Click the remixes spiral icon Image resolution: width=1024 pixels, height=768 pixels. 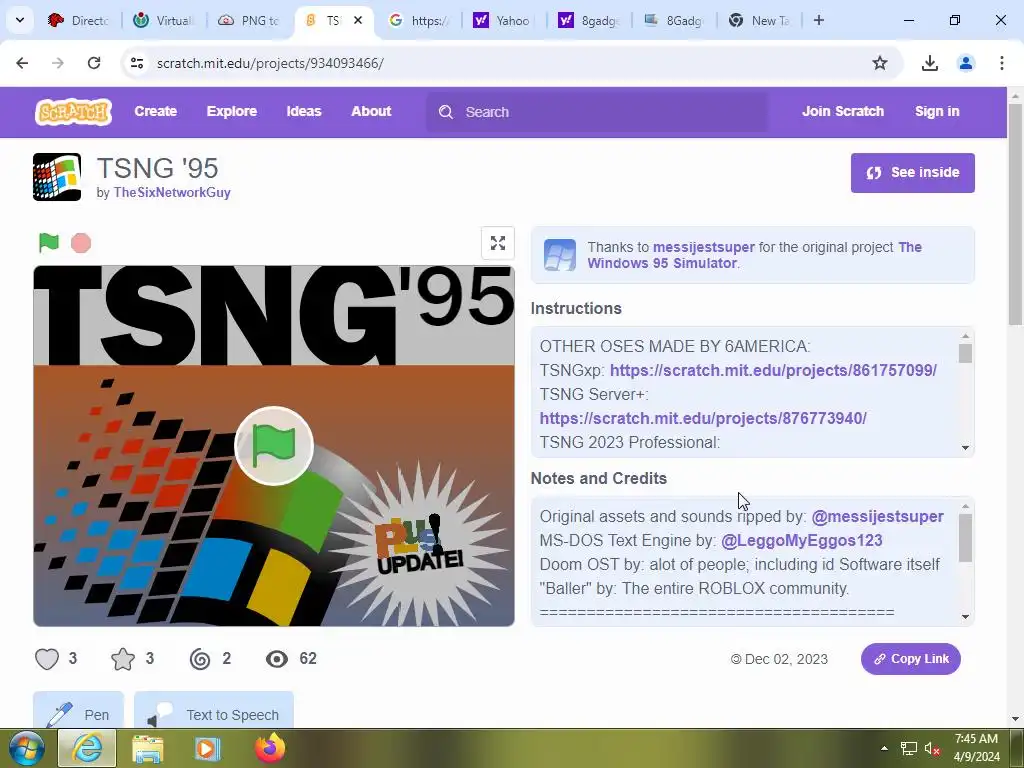coord(200,659)
